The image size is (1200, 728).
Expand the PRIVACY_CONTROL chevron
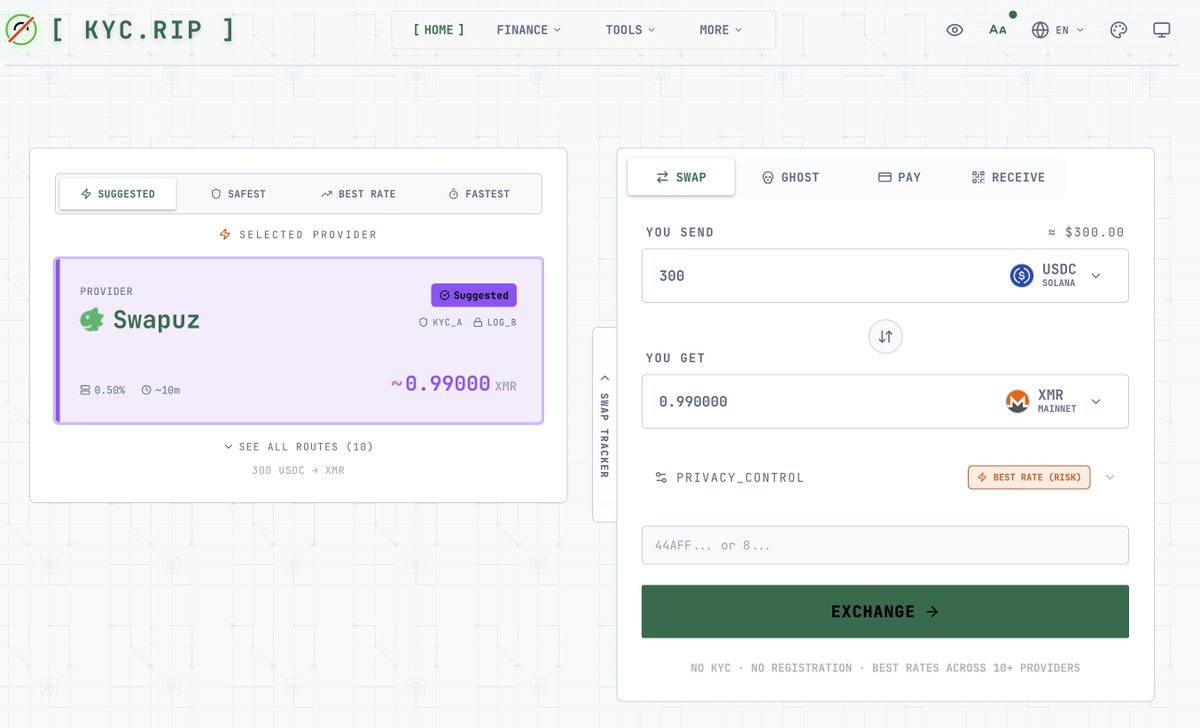(1109, 478)
